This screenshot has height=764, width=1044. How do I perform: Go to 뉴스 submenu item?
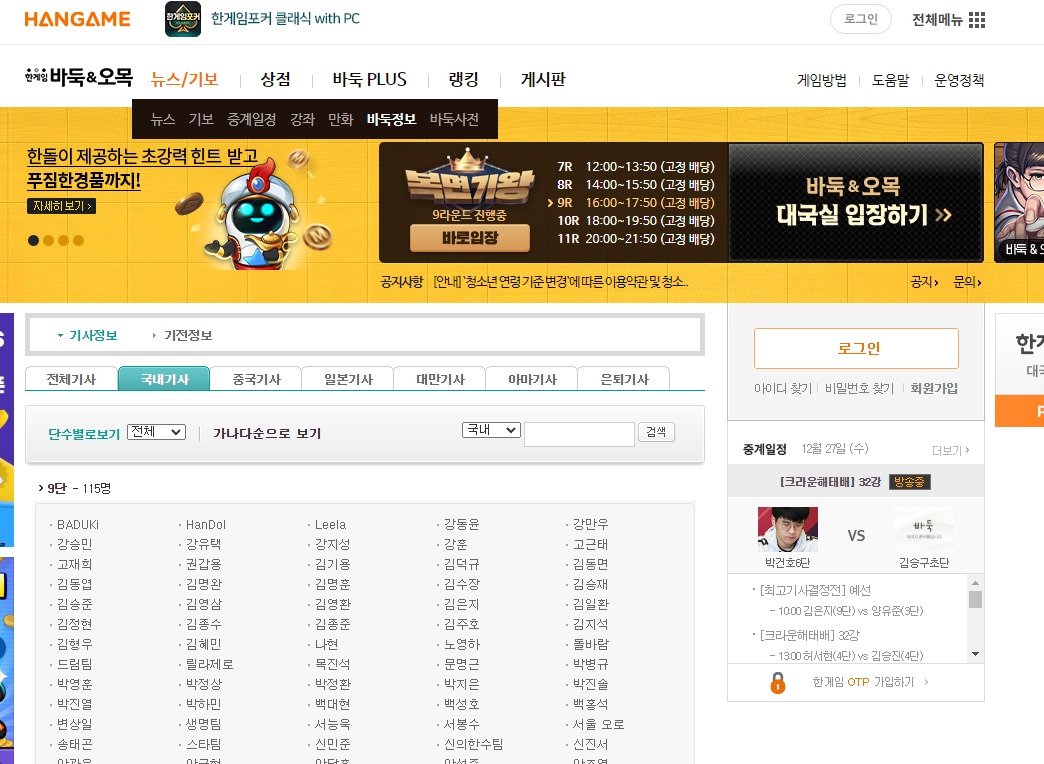click(x=162, y=119)
